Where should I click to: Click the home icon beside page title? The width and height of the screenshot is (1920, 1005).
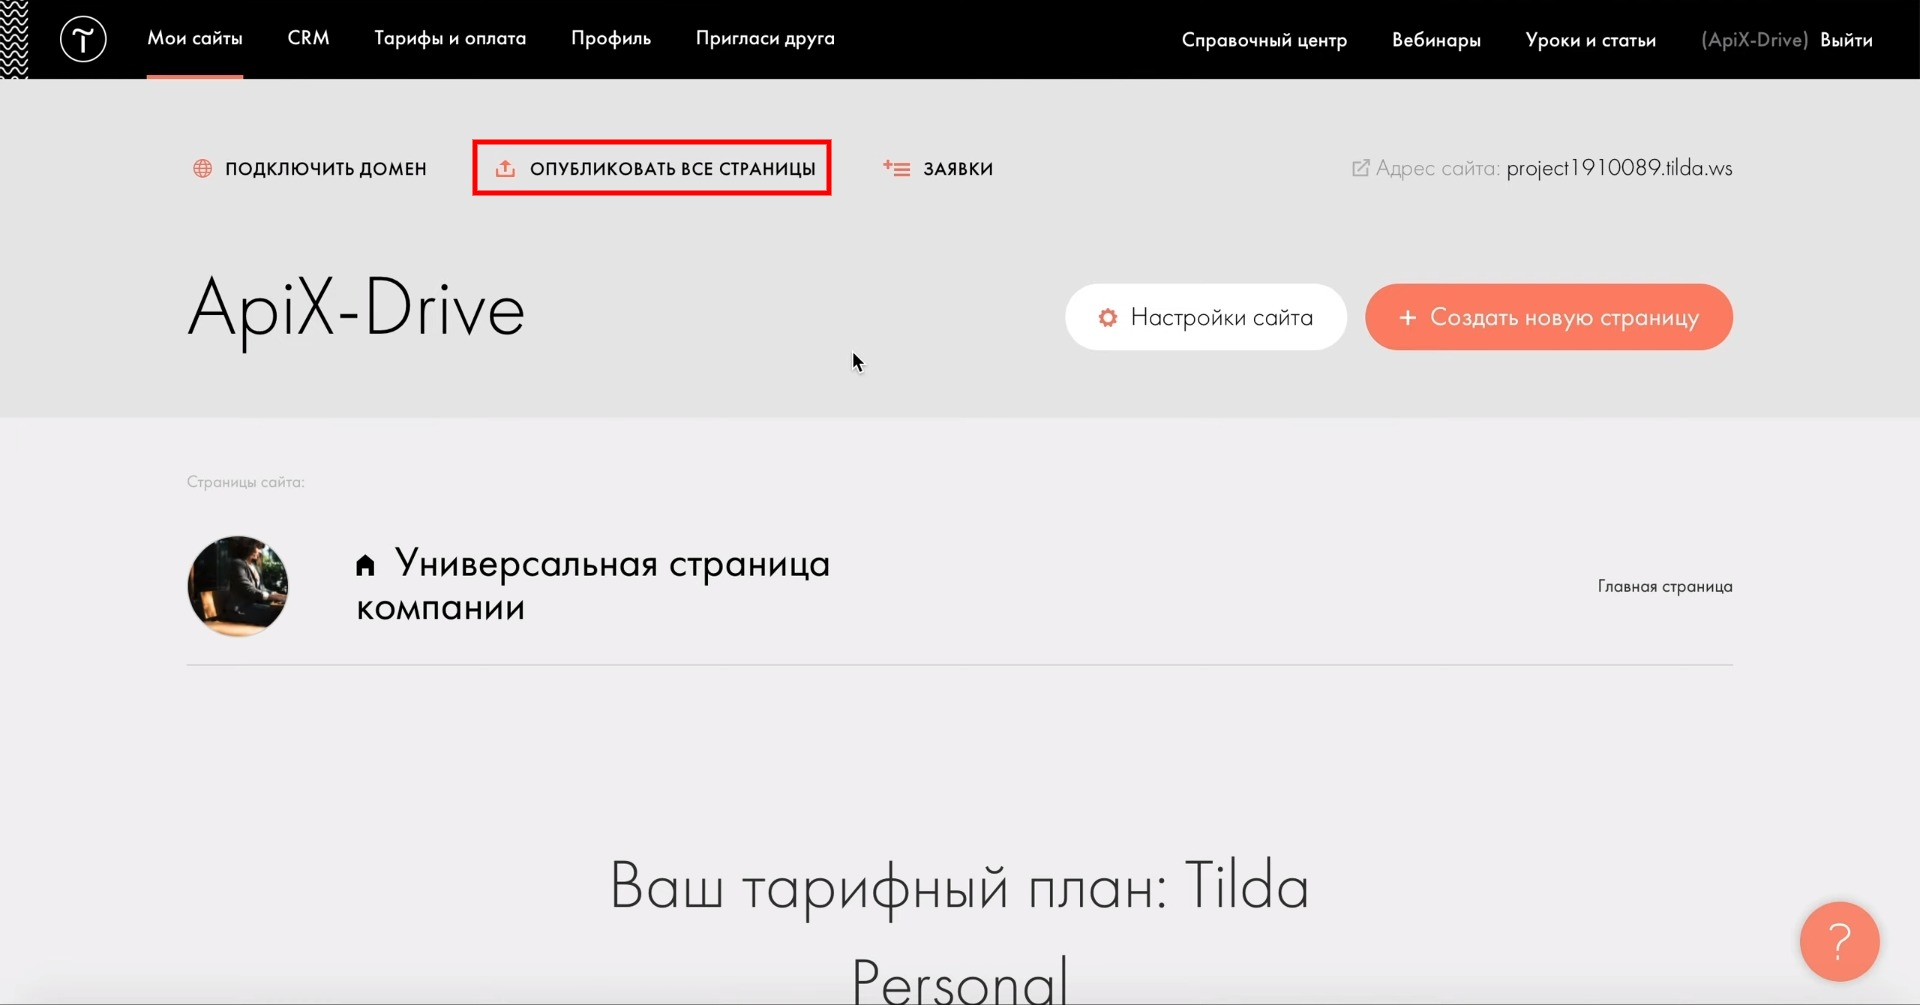tap(365, 565)
